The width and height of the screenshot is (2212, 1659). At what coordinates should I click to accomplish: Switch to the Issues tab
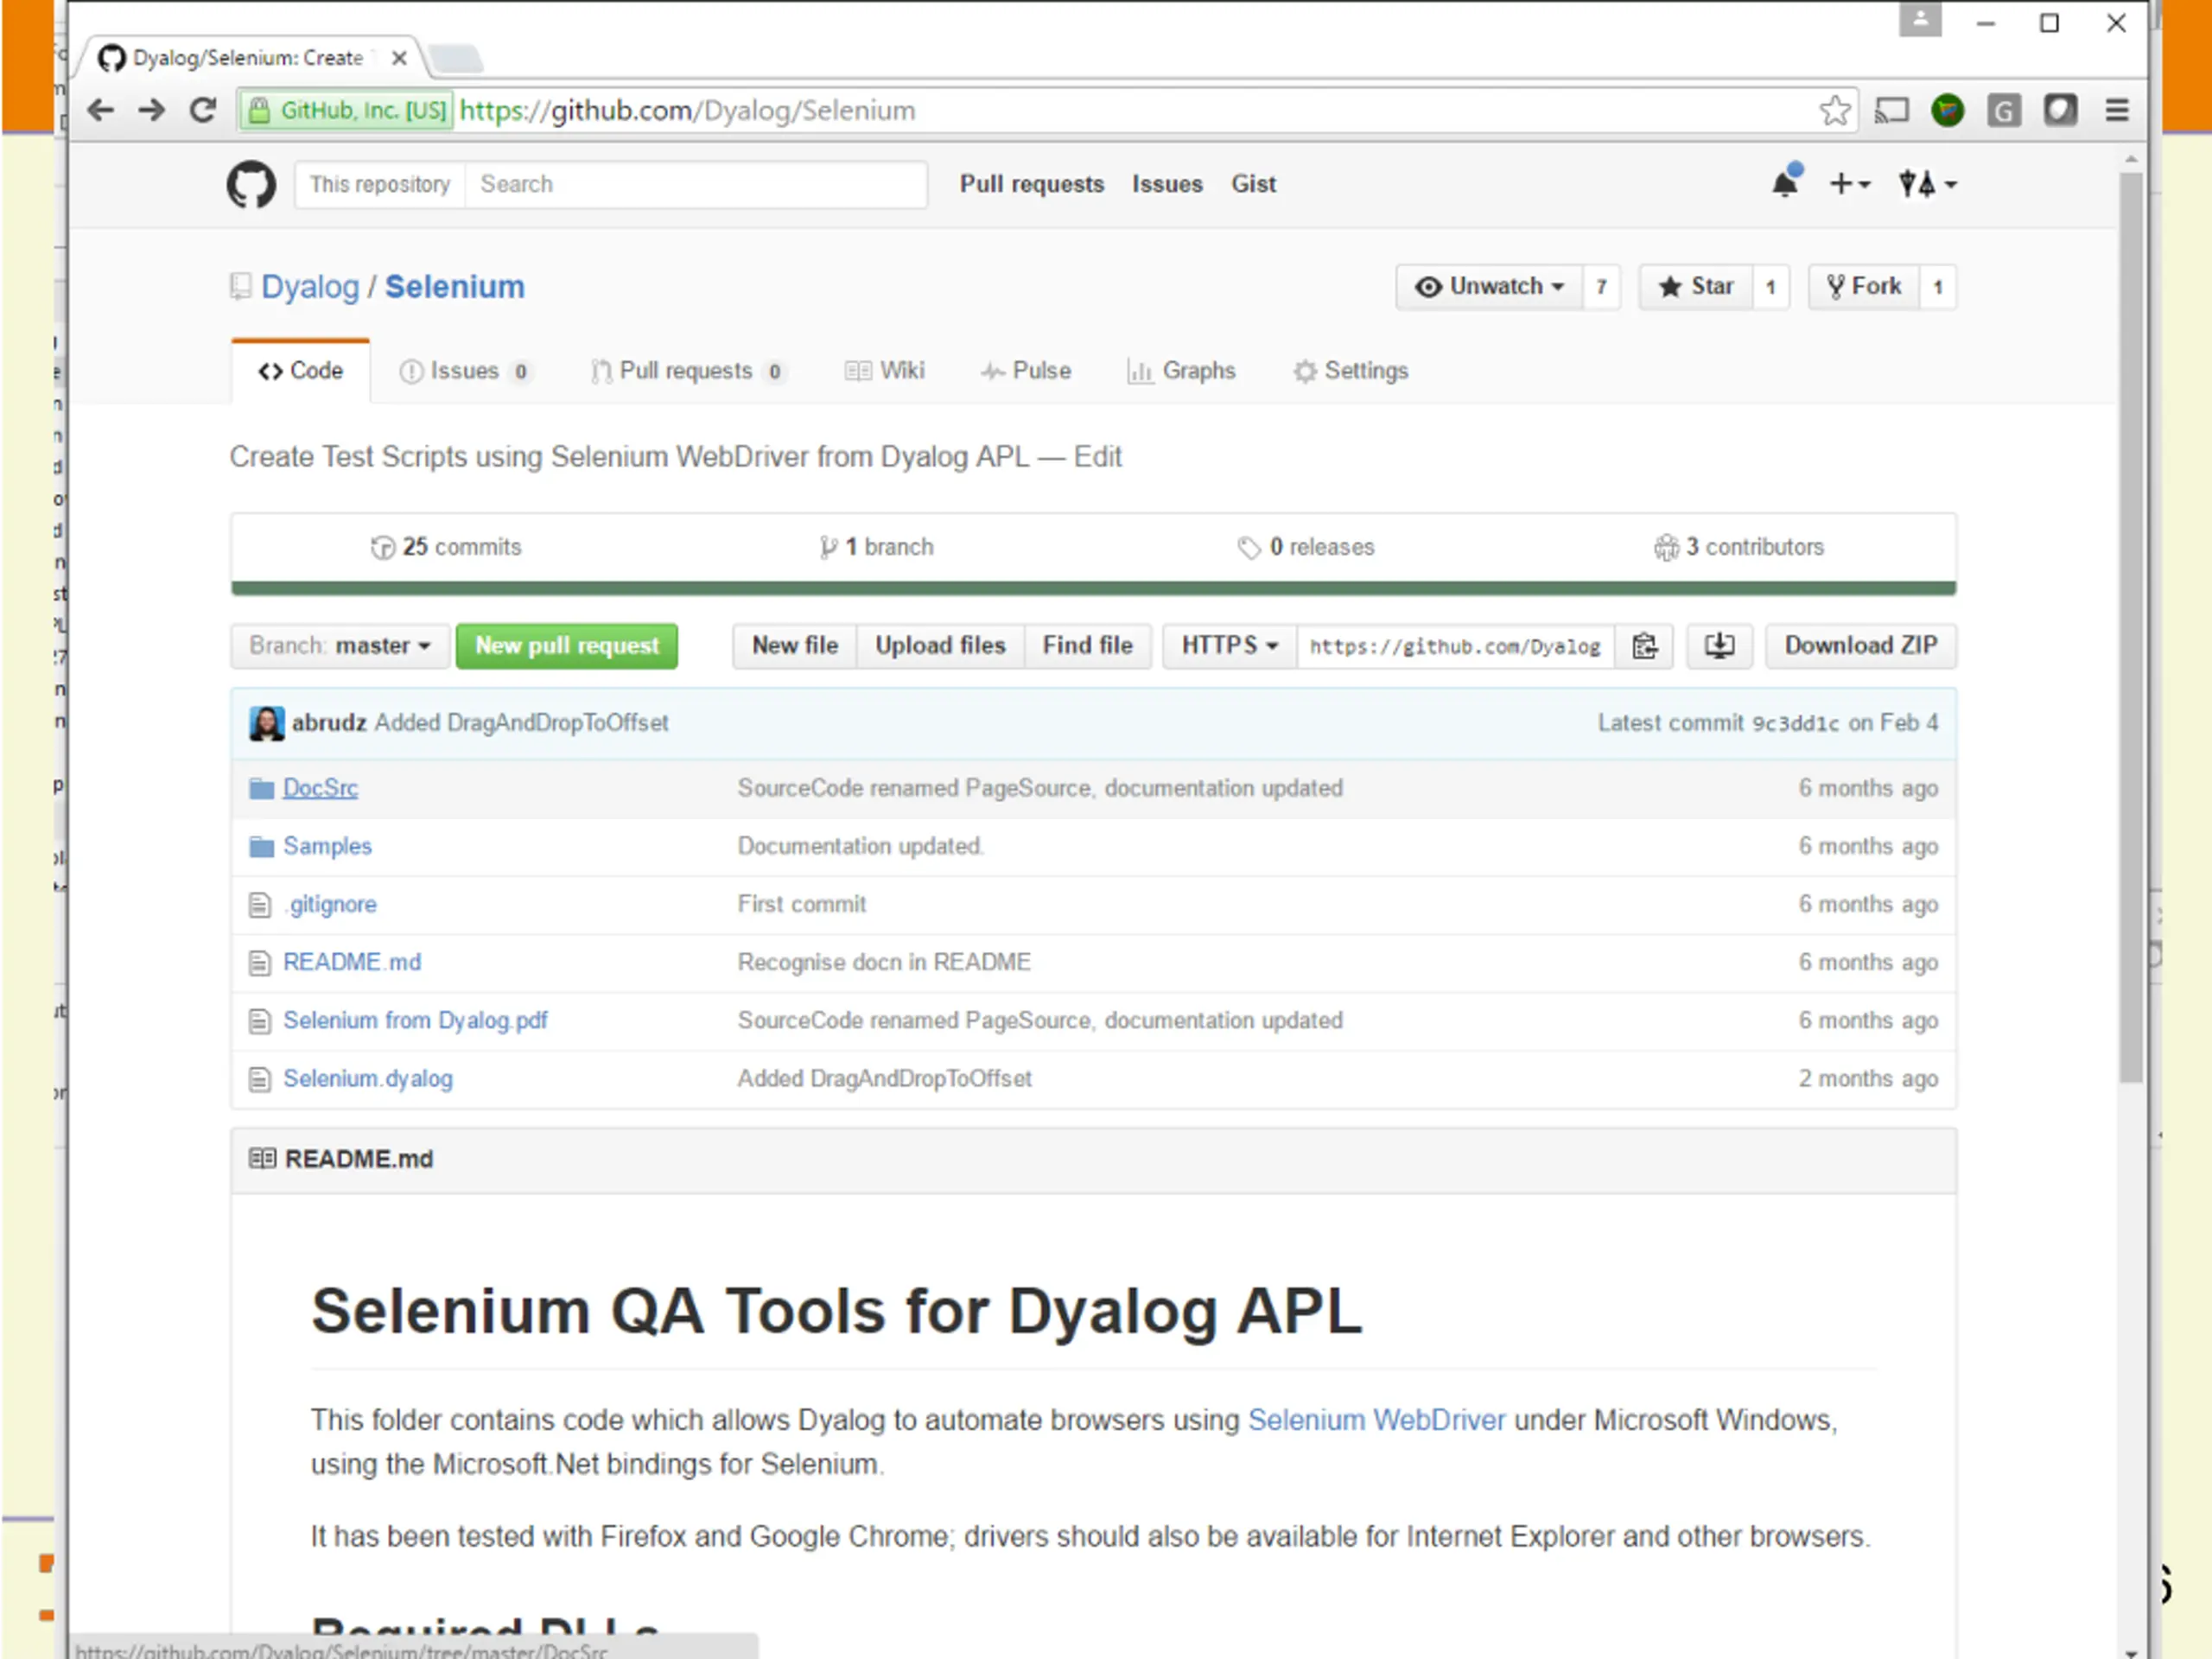(465, 371)
